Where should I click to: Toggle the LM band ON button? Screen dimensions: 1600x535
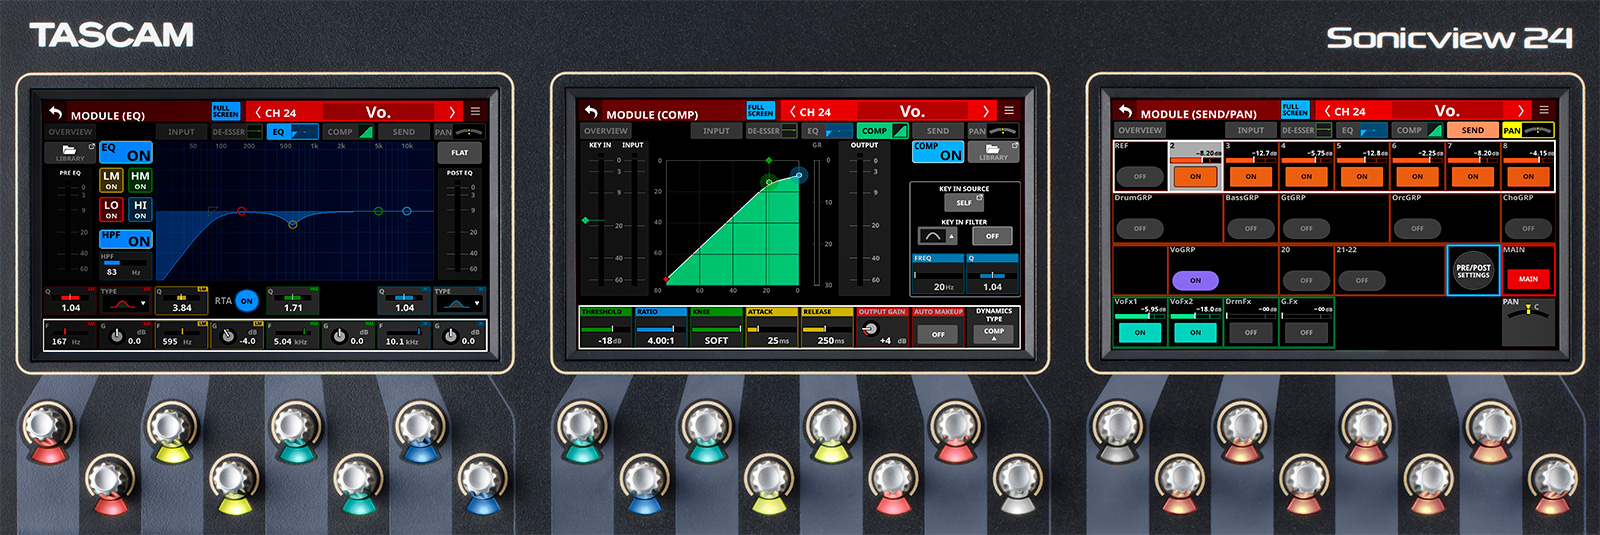click(x=111, y=181)
